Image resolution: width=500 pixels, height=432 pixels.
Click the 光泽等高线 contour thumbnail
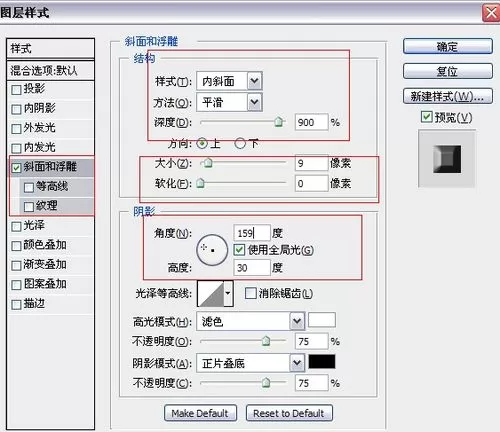click(x=211, y=294)
